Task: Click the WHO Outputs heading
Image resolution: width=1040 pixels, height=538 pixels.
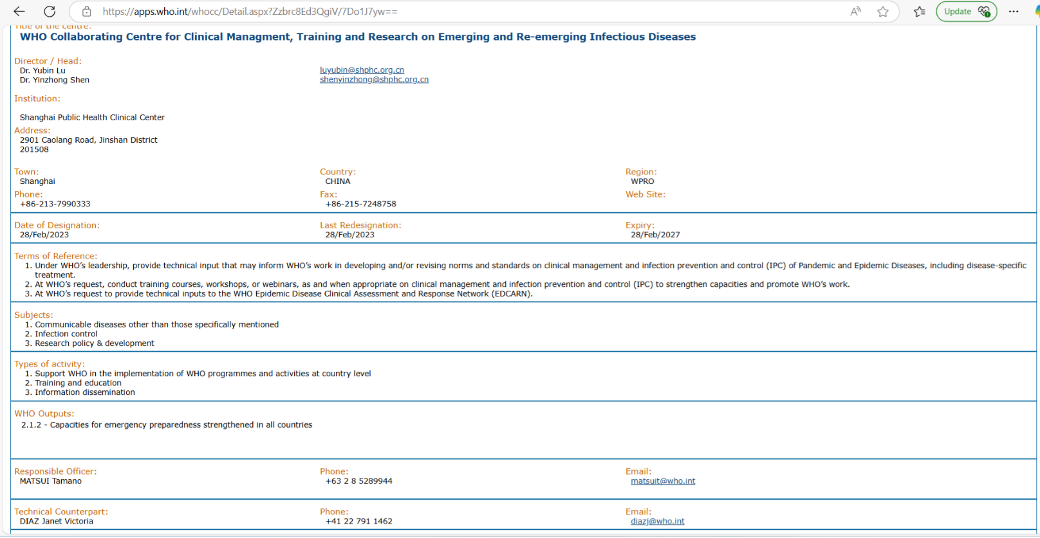Action: pos(44,414)
